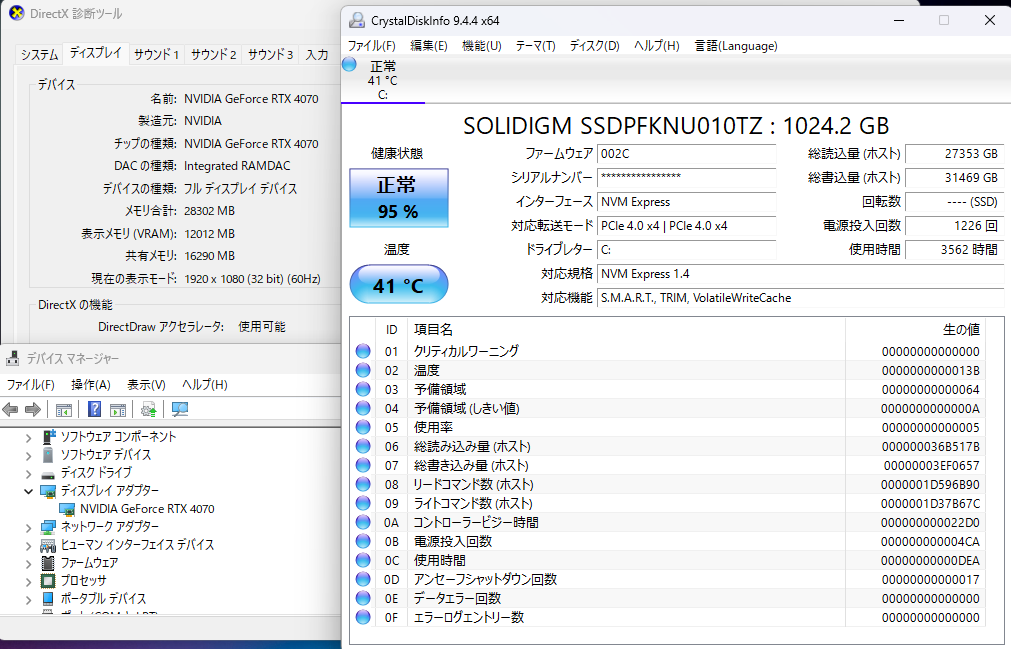Click the 項目名 column header
This screenshot has width=1011, height=649.
pyautogui.click(x=626, y=329)
